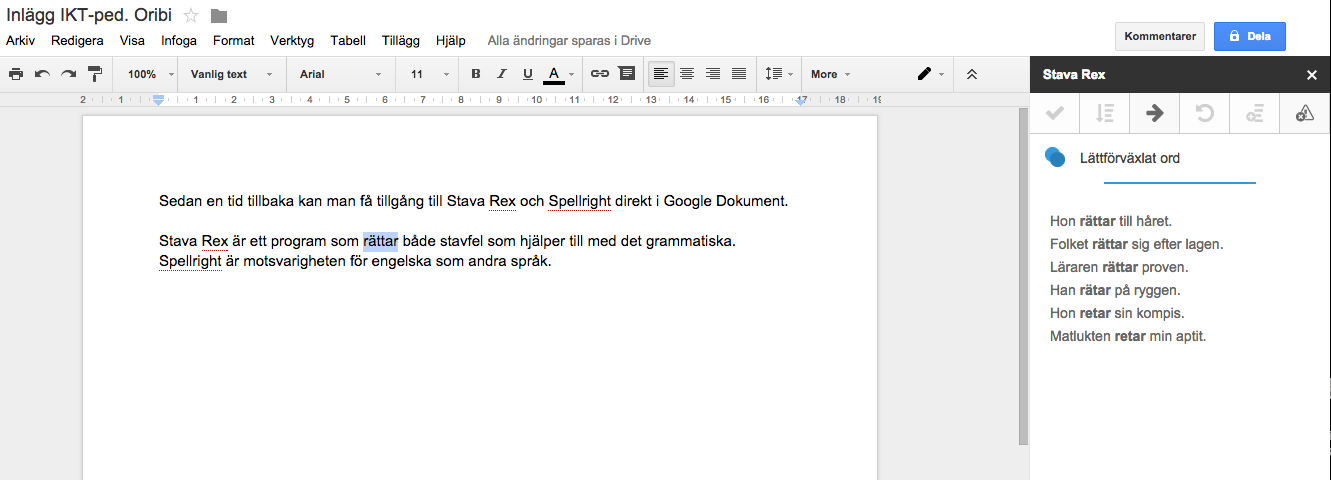This screenshot has height=480, width=1331.
Task: Click the Lättförväxlat ord heading
Action: click(1130, 158)
